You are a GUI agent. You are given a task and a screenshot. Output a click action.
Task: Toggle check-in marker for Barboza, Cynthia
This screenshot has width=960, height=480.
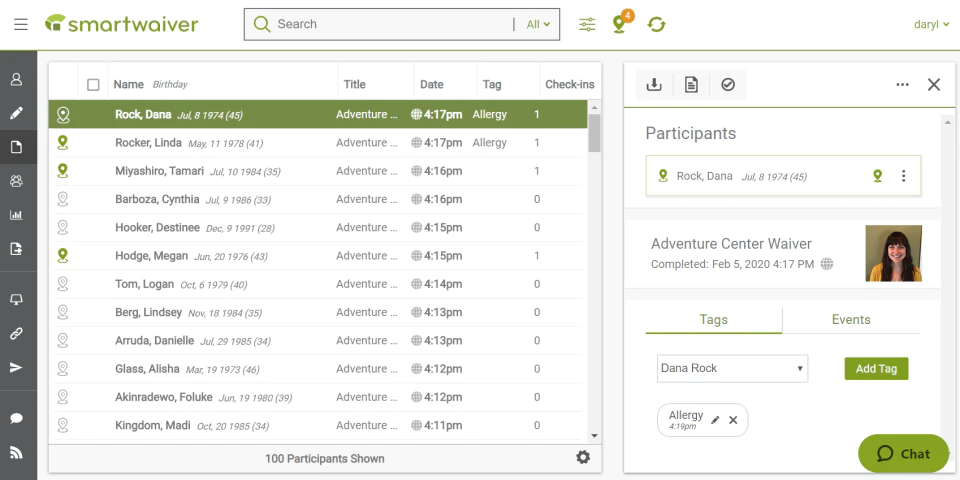point(63,199)
